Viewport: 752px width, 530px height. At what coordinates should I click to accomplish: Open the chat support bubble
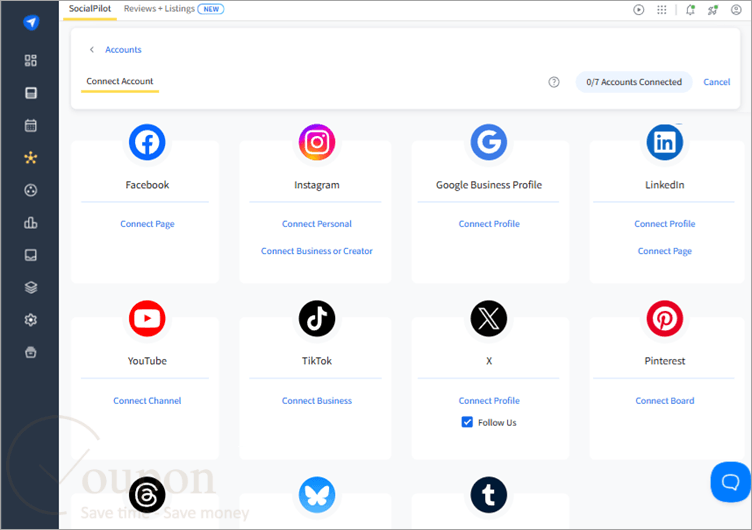pyautogui.click(x=730, y=482)
